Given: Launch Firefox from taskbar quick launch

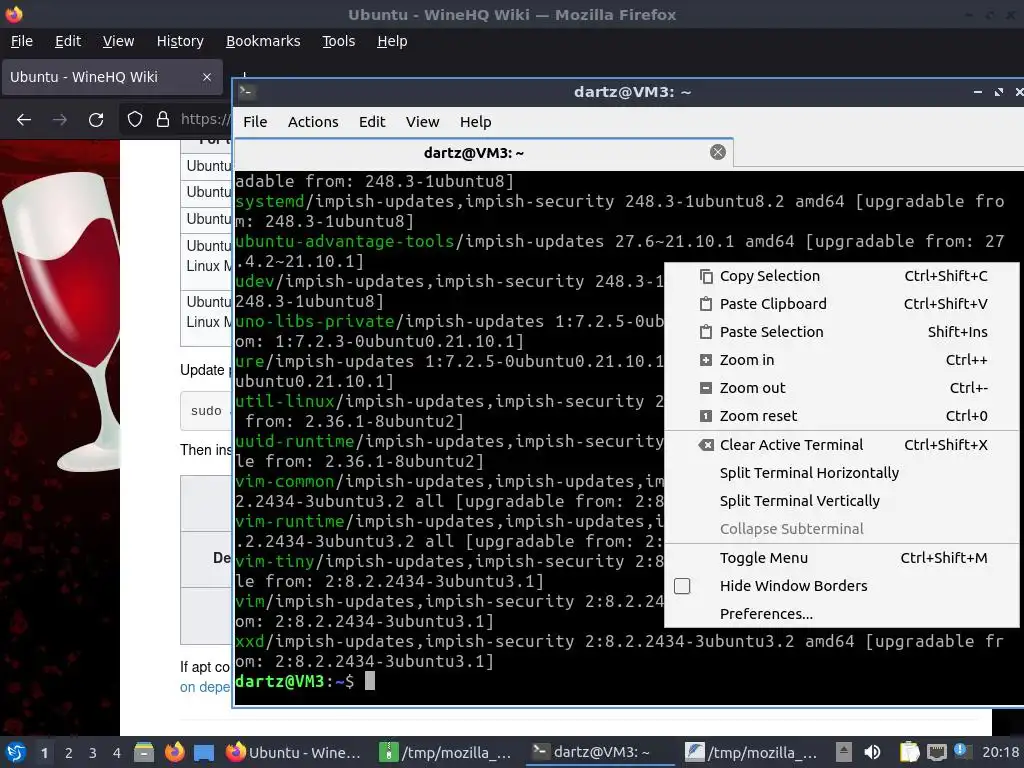Looking at the screenshot, I should click(174, 752).
